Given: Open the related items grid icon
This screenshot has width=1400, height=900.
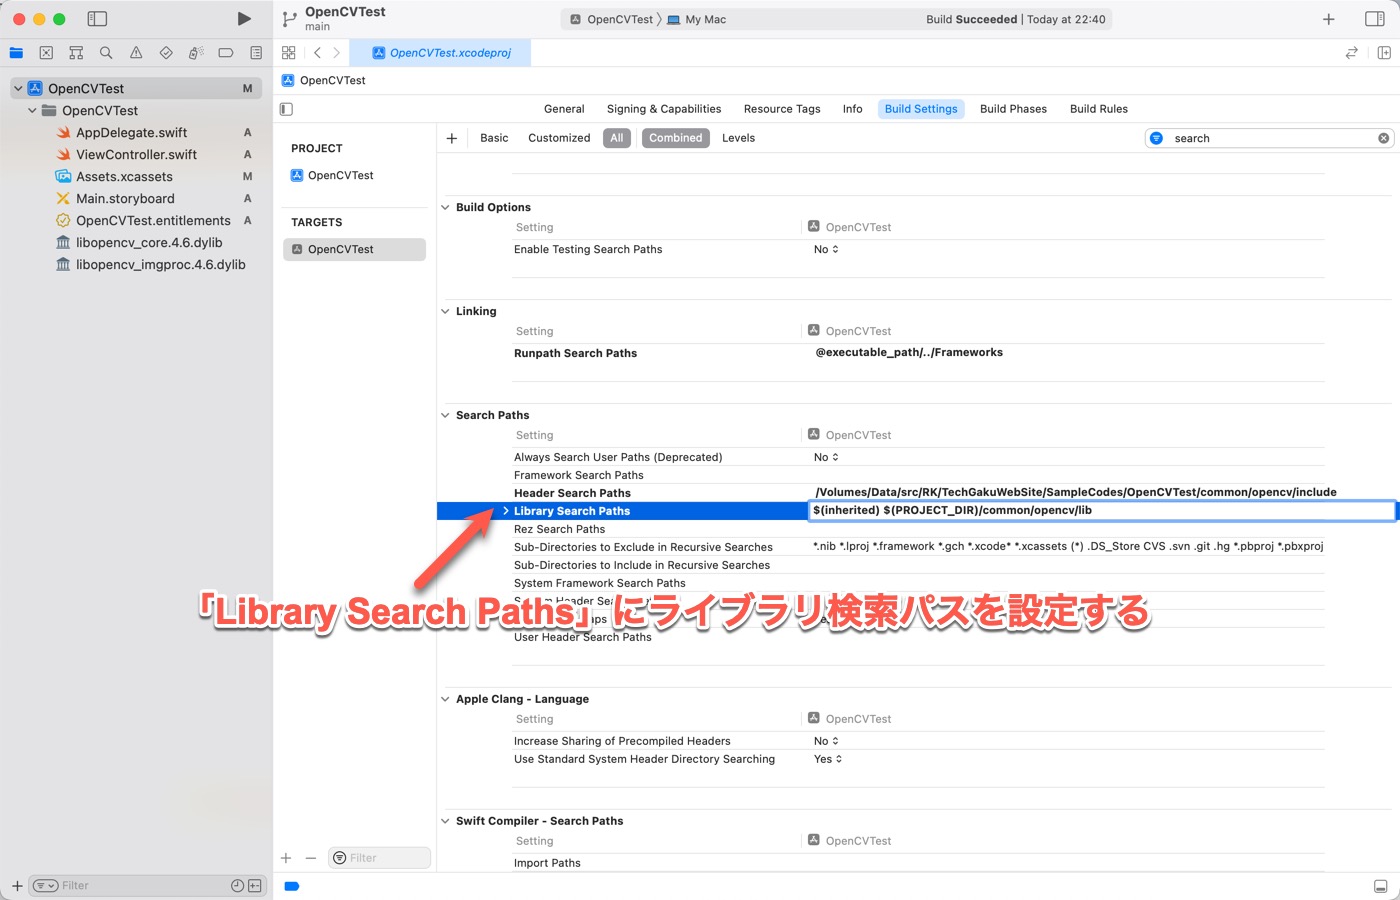Looking at the screenshot, I should (x=289, y=53).
